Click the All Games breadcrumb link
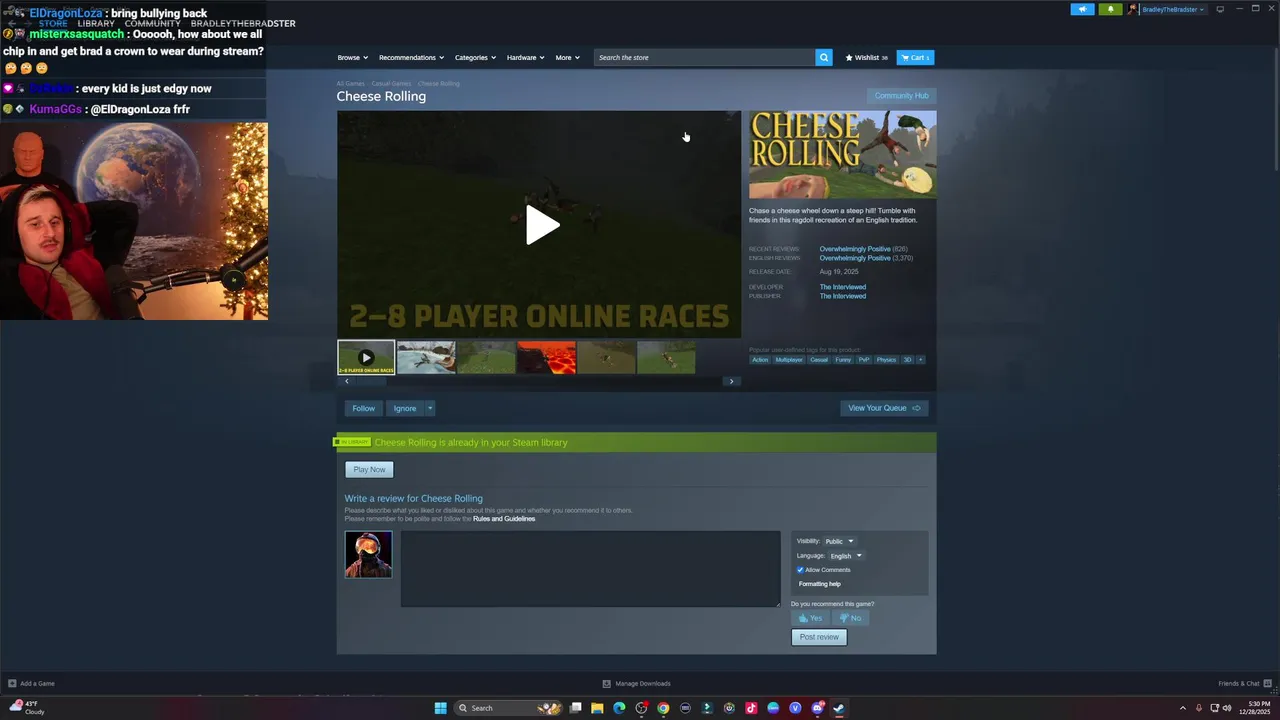 (x=350, y=83)
